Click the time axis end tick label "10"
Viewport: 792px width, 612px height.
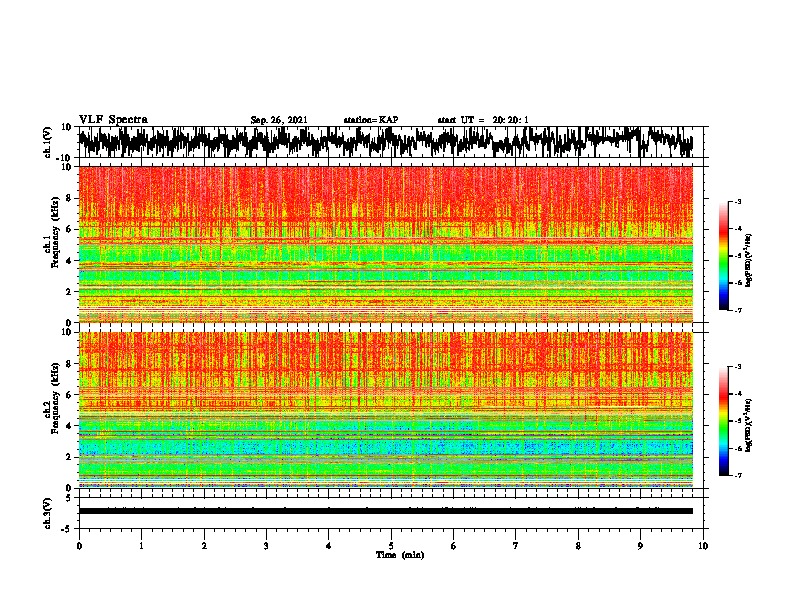703,546
